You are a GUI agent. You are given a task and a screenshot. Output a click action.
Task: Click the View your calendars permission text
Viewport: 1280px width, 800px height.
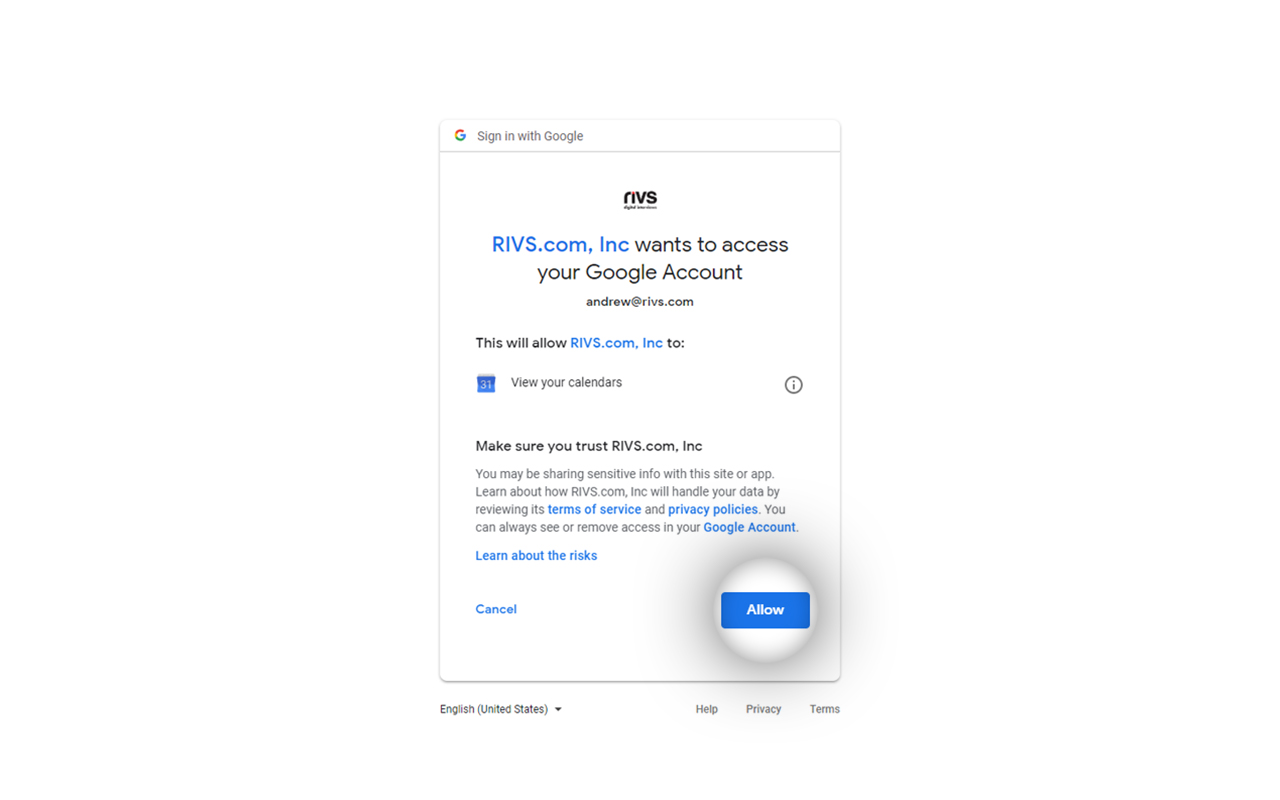pyautogui.click(x=566, y=383)
